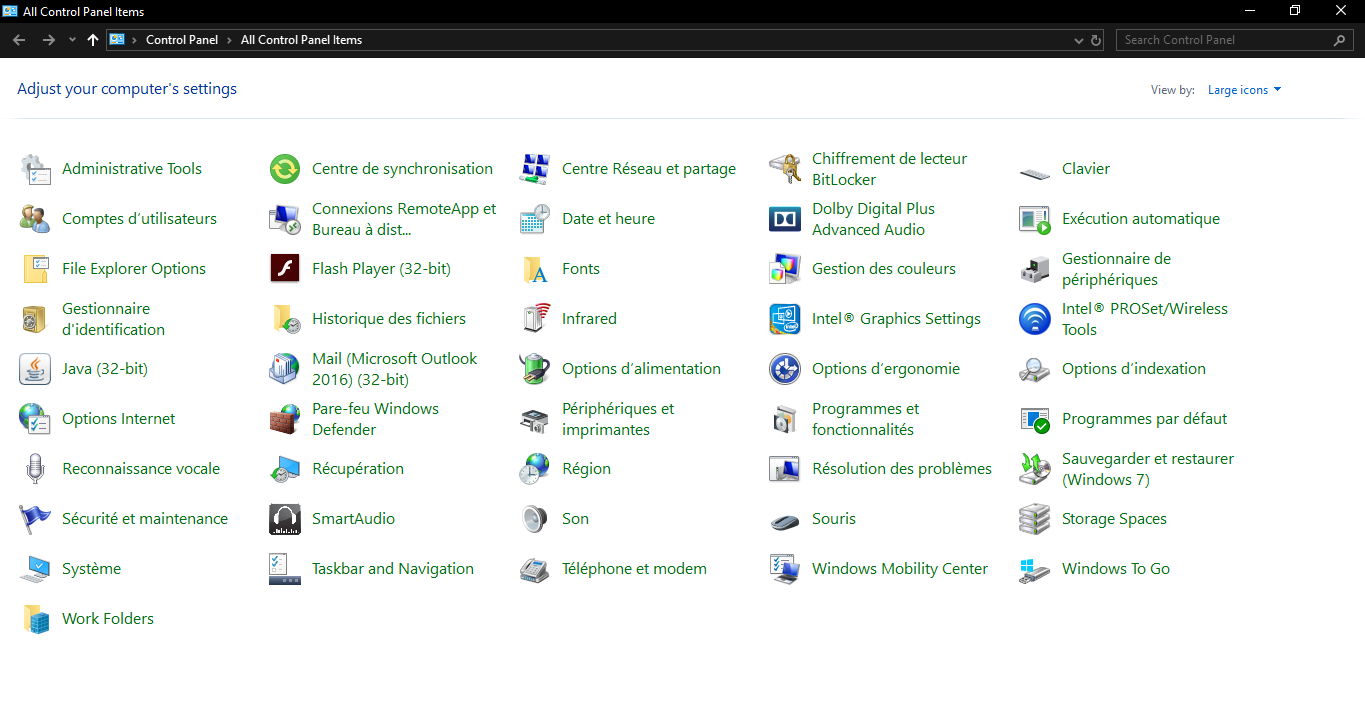Open Programmes par défaut icon
Viewport: 1365px width, 724px height.
(1035, 419)
